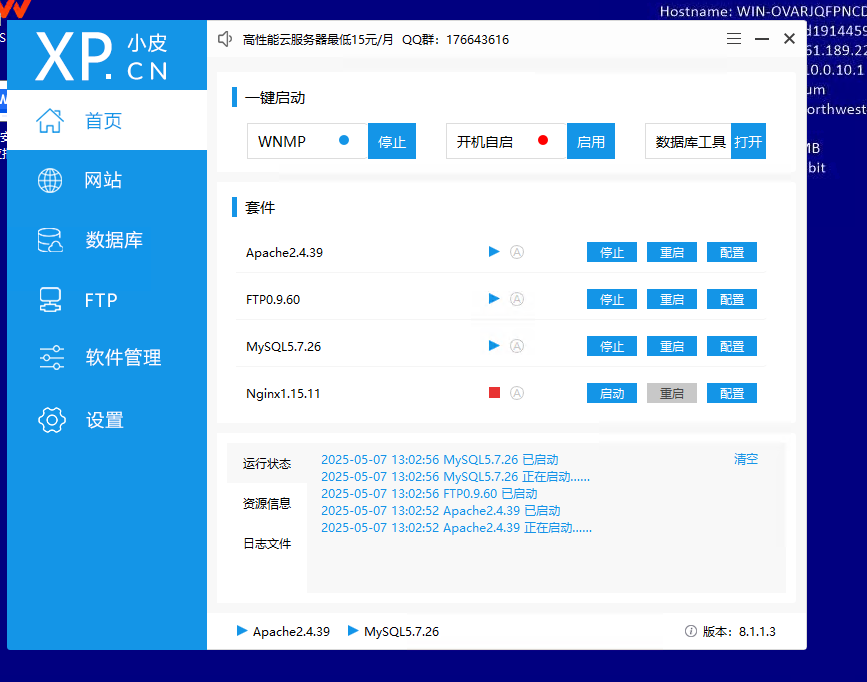Viewport: 867px width, 682px height.
Task: Stop FTP0.9.60 service
Action: [612, 299]
